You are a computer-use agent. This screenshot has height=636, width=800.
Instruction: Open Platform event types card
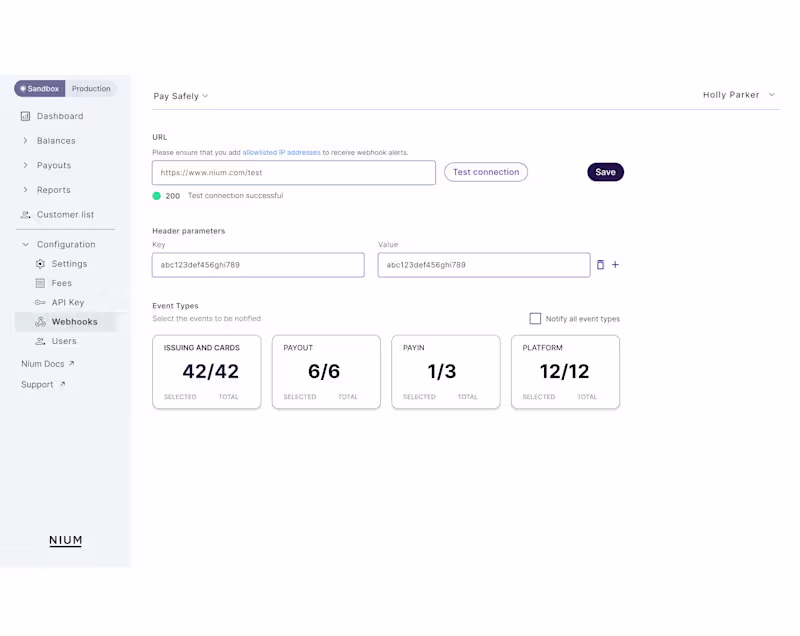(565, 372)
